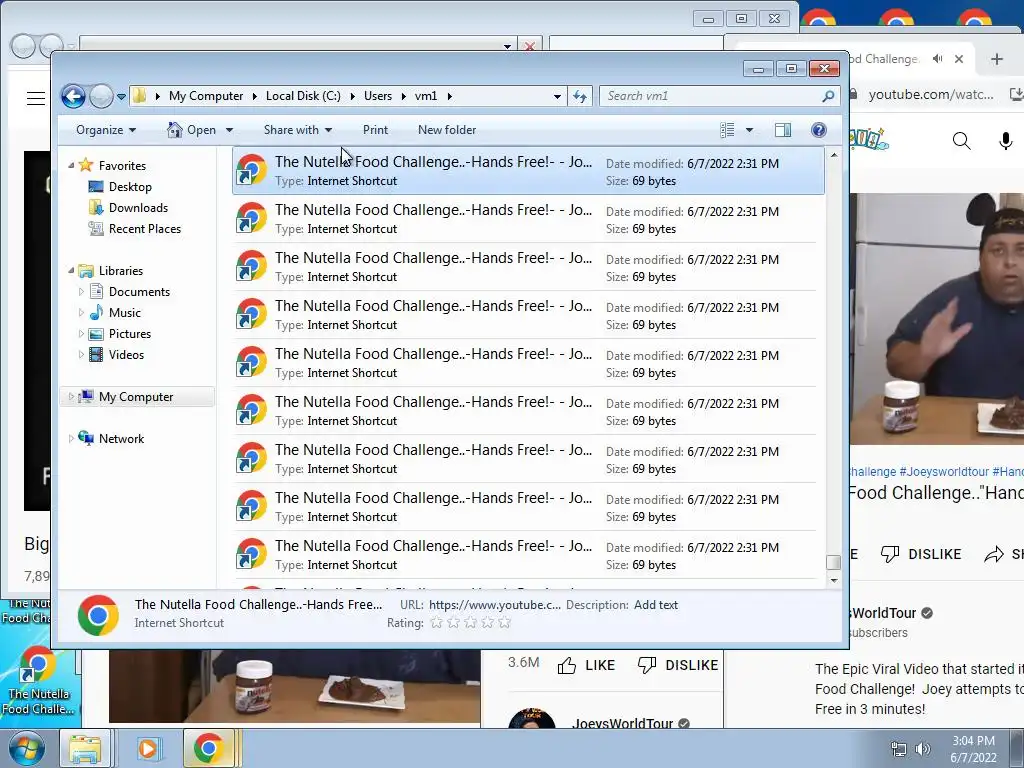
Task: Open the recent locations dropdown beside Forward
Action: pyautogui.click(x=121, y=97)
